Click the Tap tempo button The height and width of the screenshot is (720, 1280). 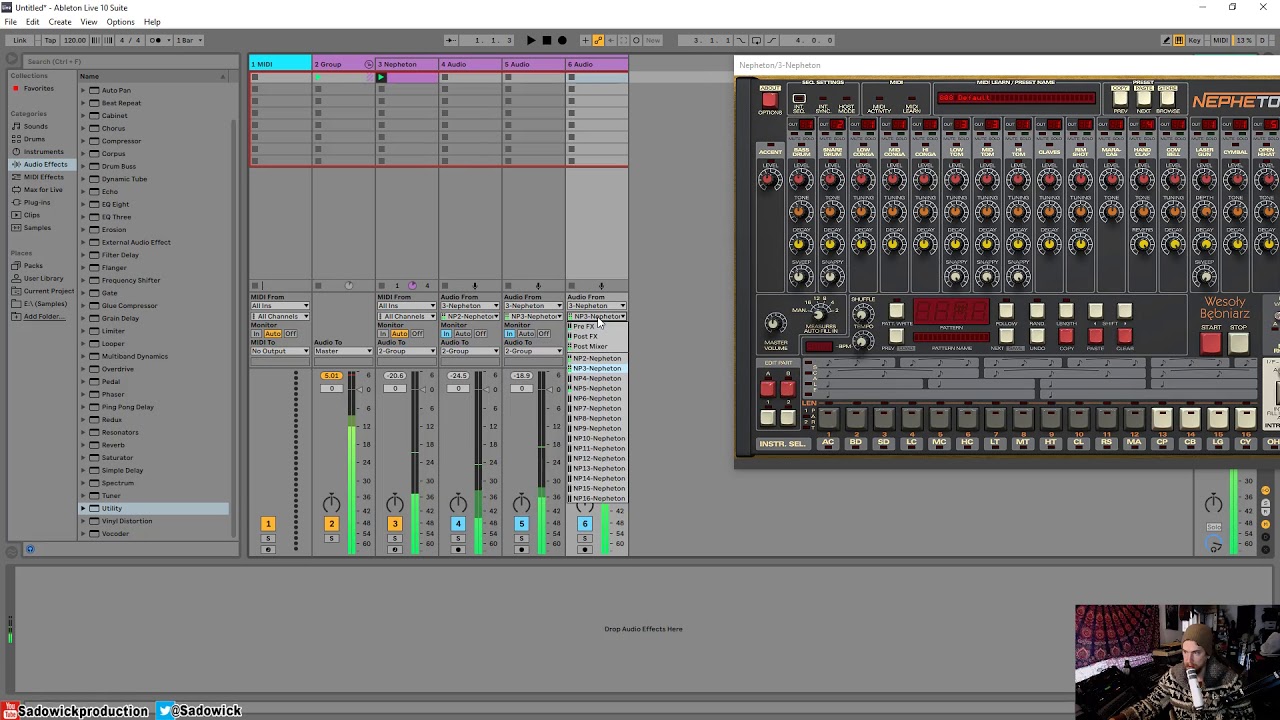[50, 40]
